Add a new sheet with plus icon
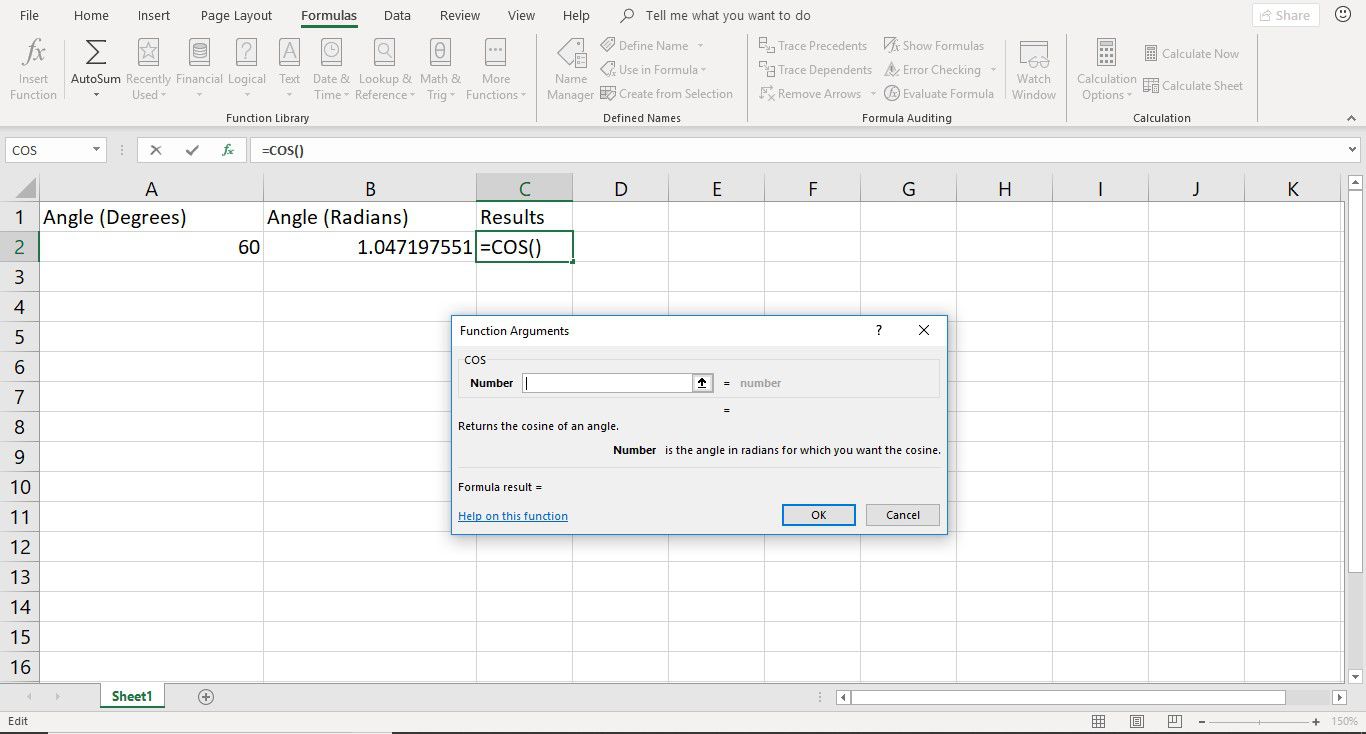1366x734 pixels. 206,697
